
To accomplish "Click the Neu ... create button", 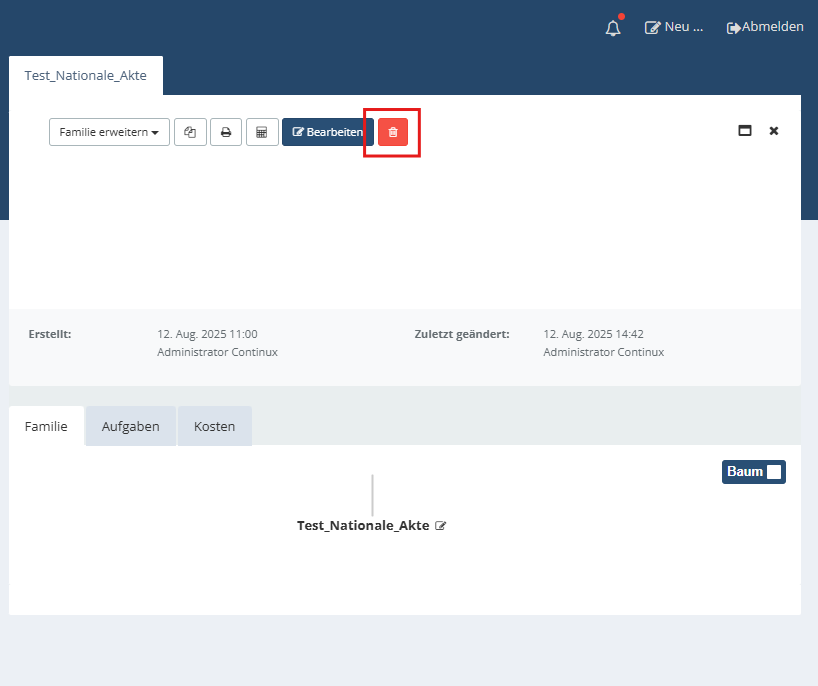I will (x=674, y=27).
